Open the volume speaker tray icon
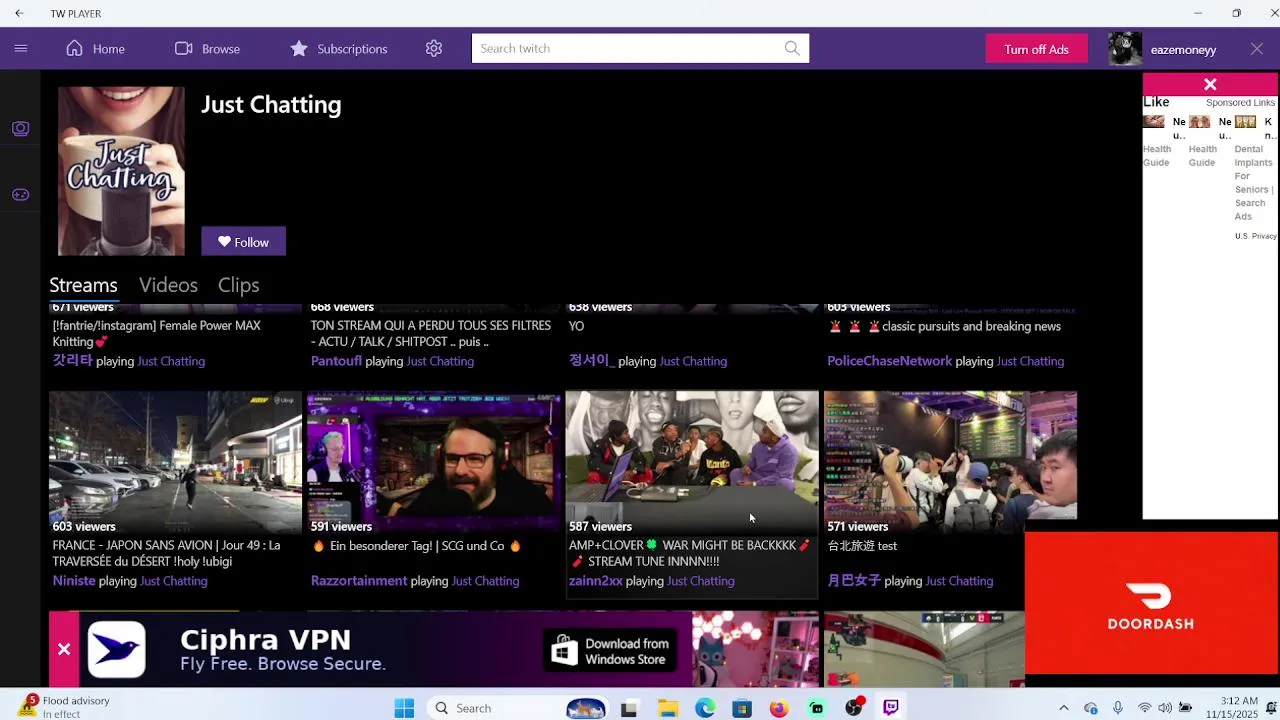The height and width of the screenshot is (720, 1280). (1165, 708)
